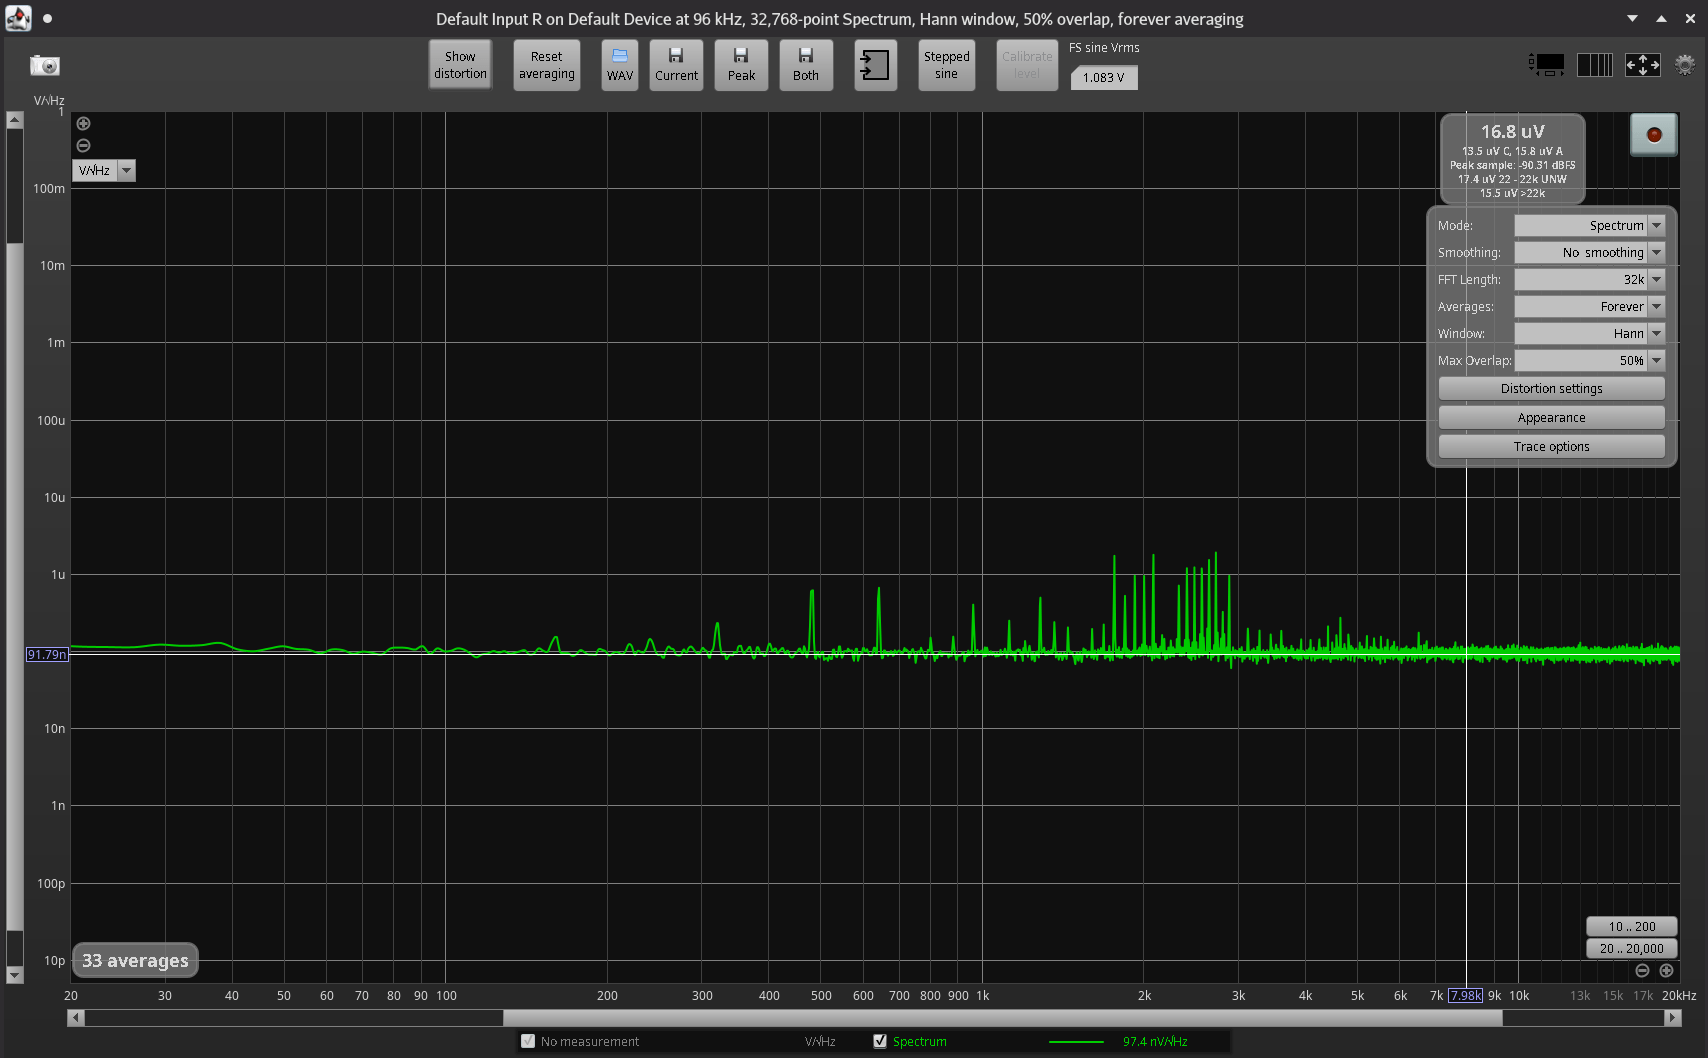Save the Current trace
This screenshot has width=1708, height=1058.
pyautogui.click(x=676, y=65)
